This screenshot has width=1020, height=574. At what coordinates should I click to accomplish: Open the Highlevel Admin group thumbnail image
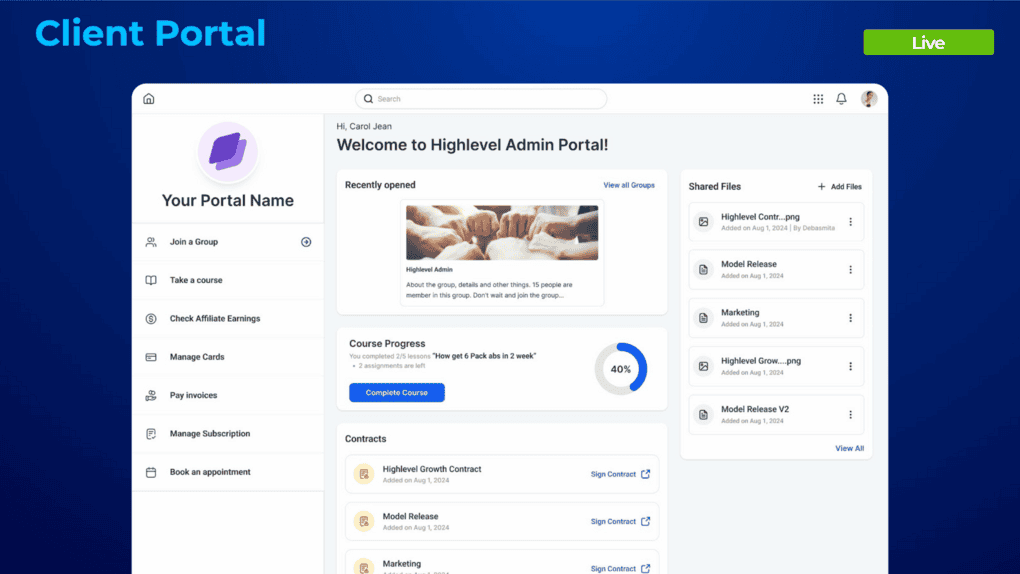tap(502, 233)
